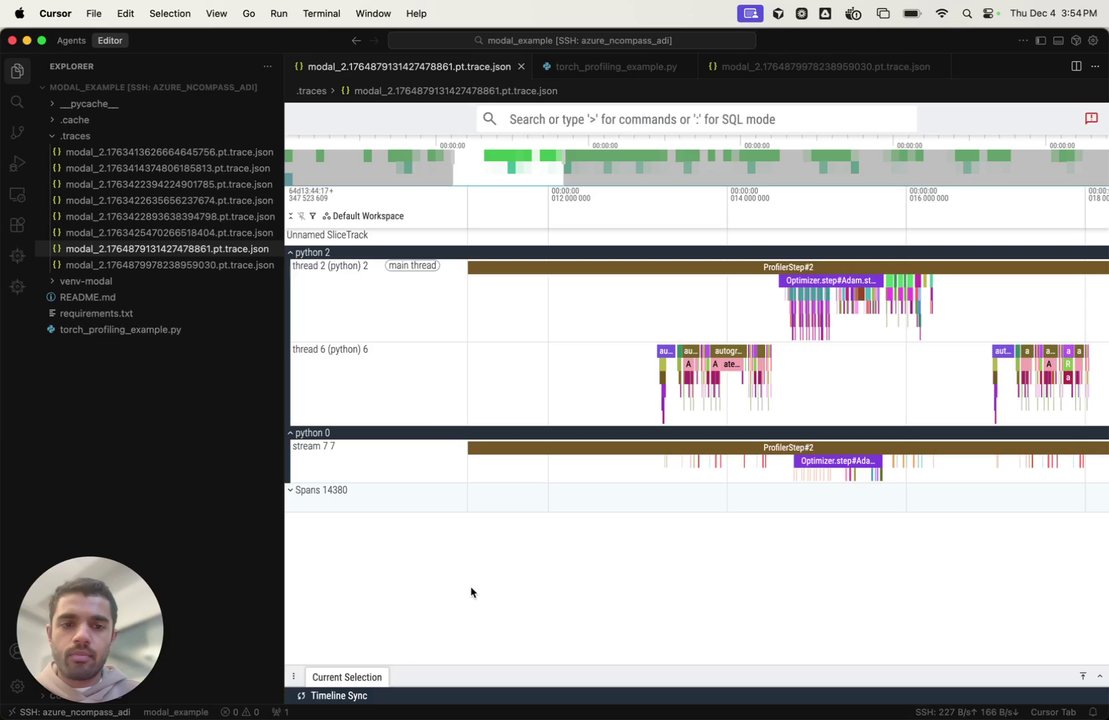
Task: Click the Explorer panel more actions ellipsis
Action: (267, 66)
